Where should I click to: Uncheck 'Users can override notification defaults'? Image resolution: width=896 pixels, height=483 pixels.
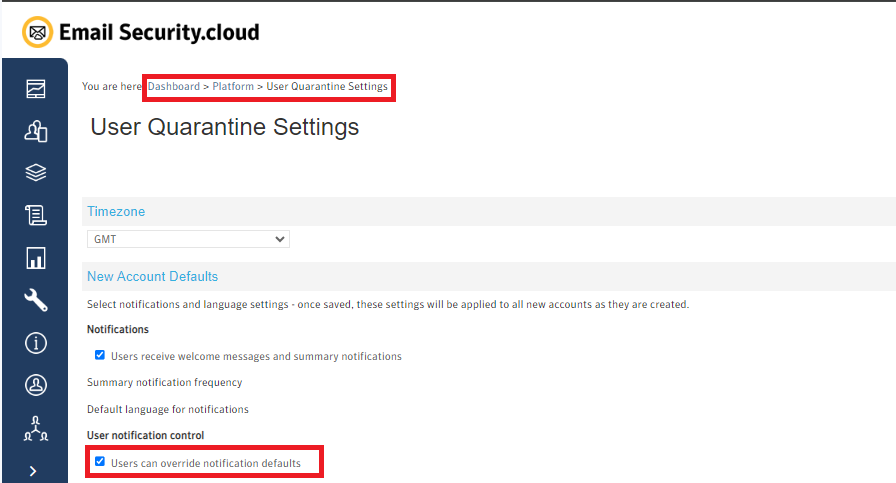click(100, 462)
